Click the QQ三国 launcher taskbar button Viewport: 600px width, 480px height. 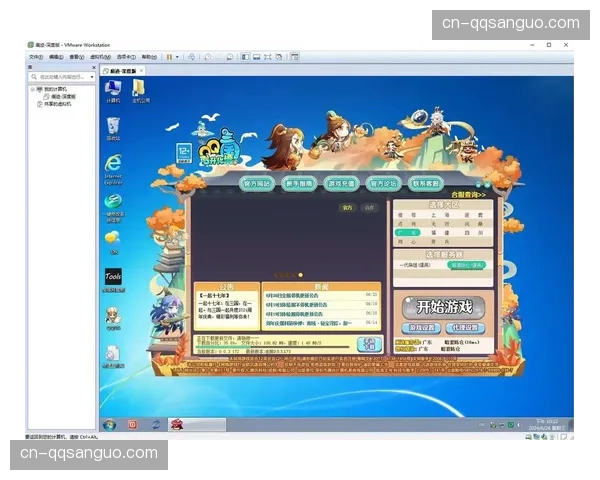pos(197,425)
